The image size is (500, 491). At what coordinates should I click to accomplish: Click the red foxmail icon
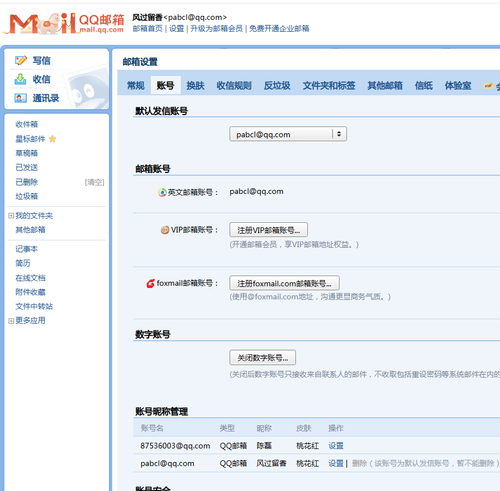(151, 283)
